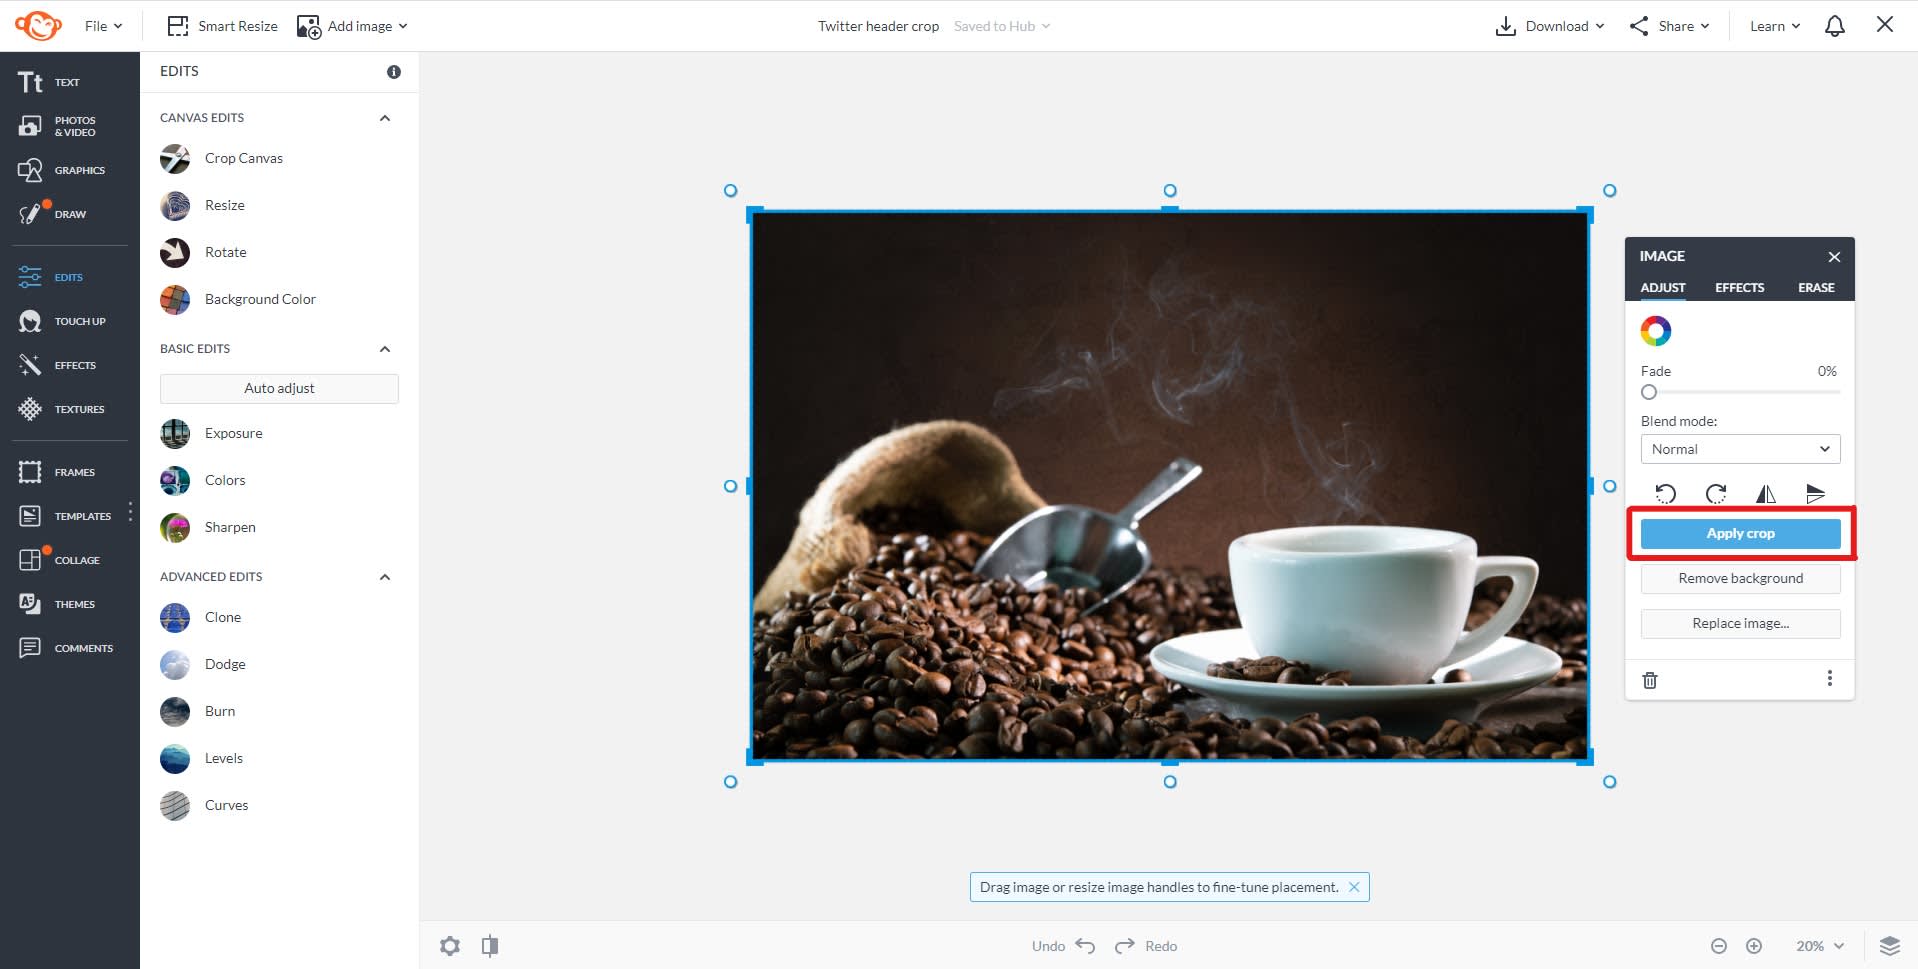Click Replace image button
1918x969 pixels.
pyautogui.click(x=1740, y=623)
